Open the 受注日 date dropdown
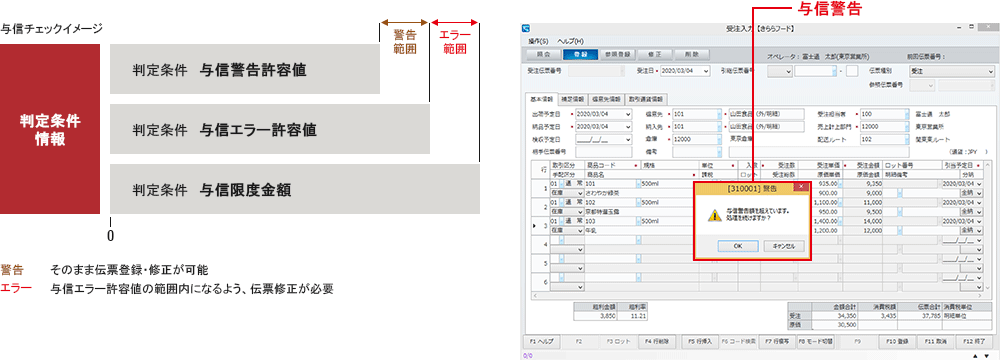Viewport: 1000px width, 360px height. tap(706, 71)
